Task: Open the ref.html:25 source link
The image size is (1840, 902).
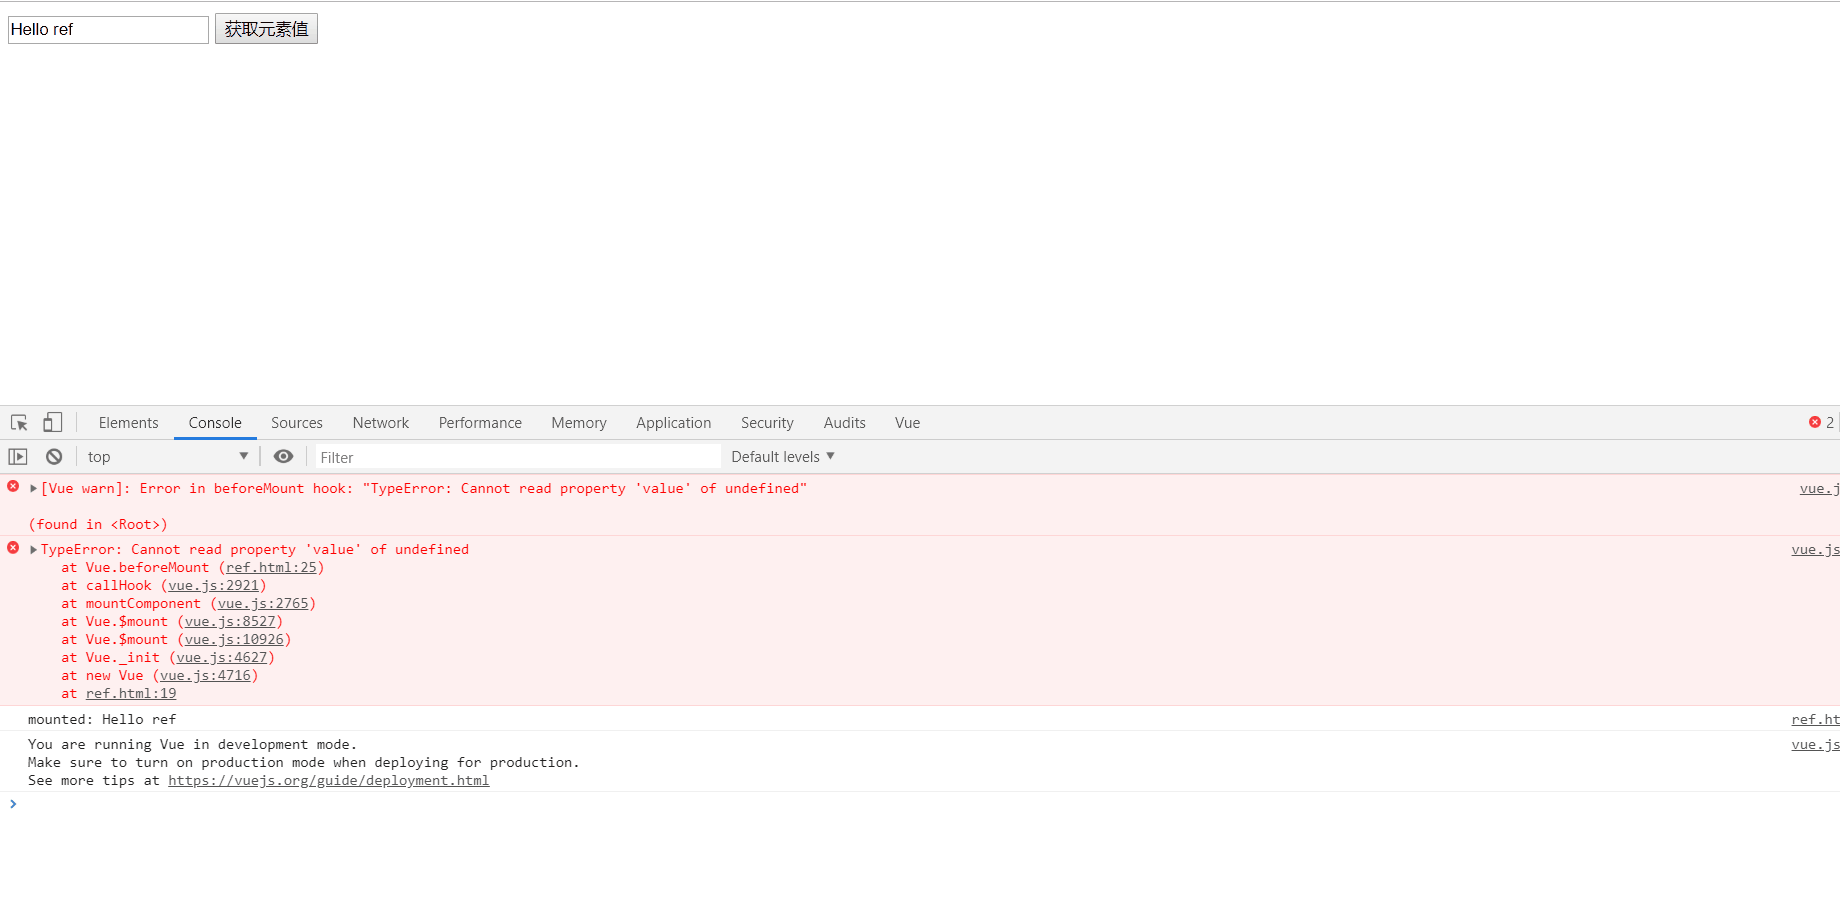Action: pyautogui.click(x=272, y=568)
